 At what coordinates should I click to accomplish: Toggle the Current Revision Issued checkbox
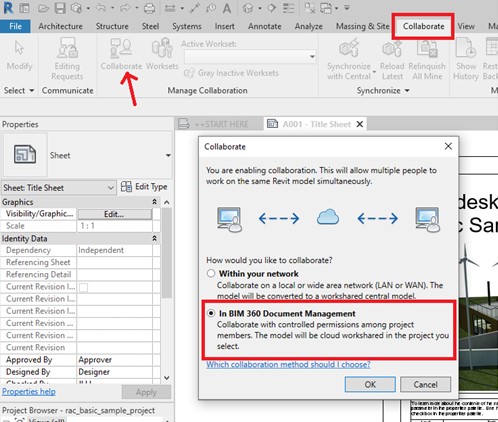(83, 287)
